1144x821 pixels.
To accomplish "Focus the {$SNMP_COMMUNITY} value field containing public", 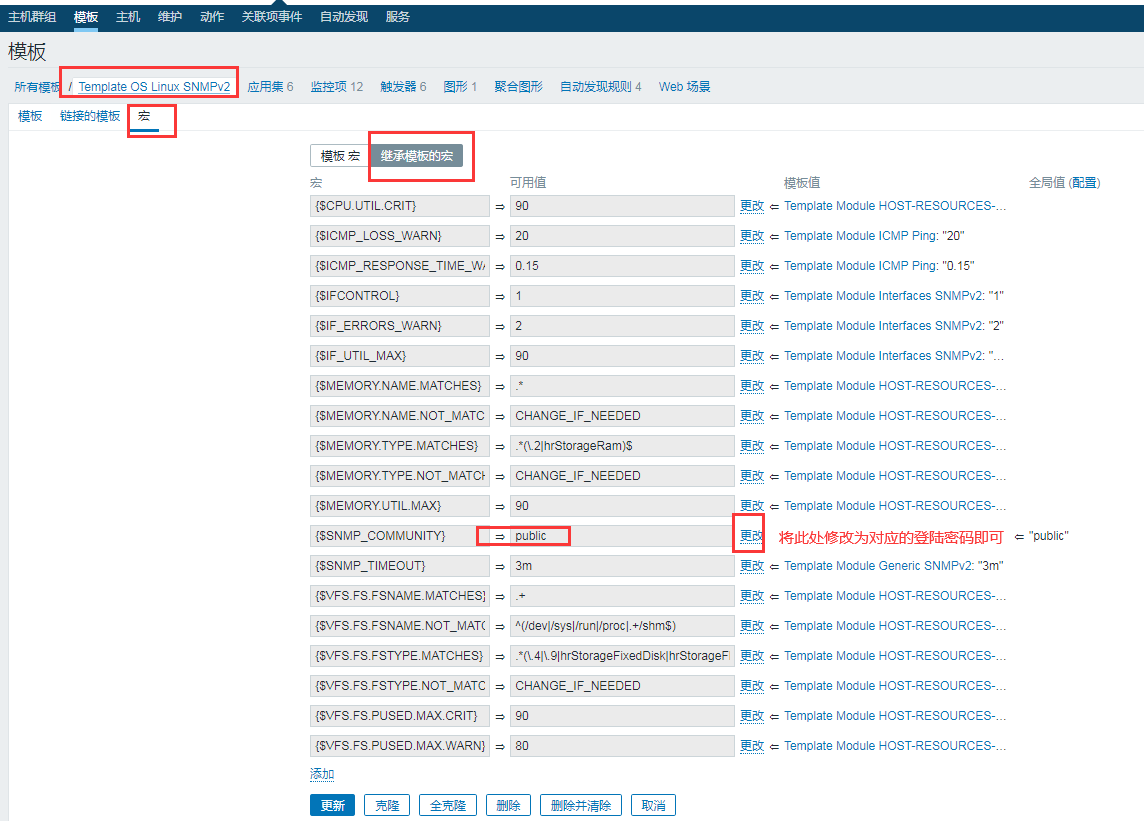I will (622, 536).
